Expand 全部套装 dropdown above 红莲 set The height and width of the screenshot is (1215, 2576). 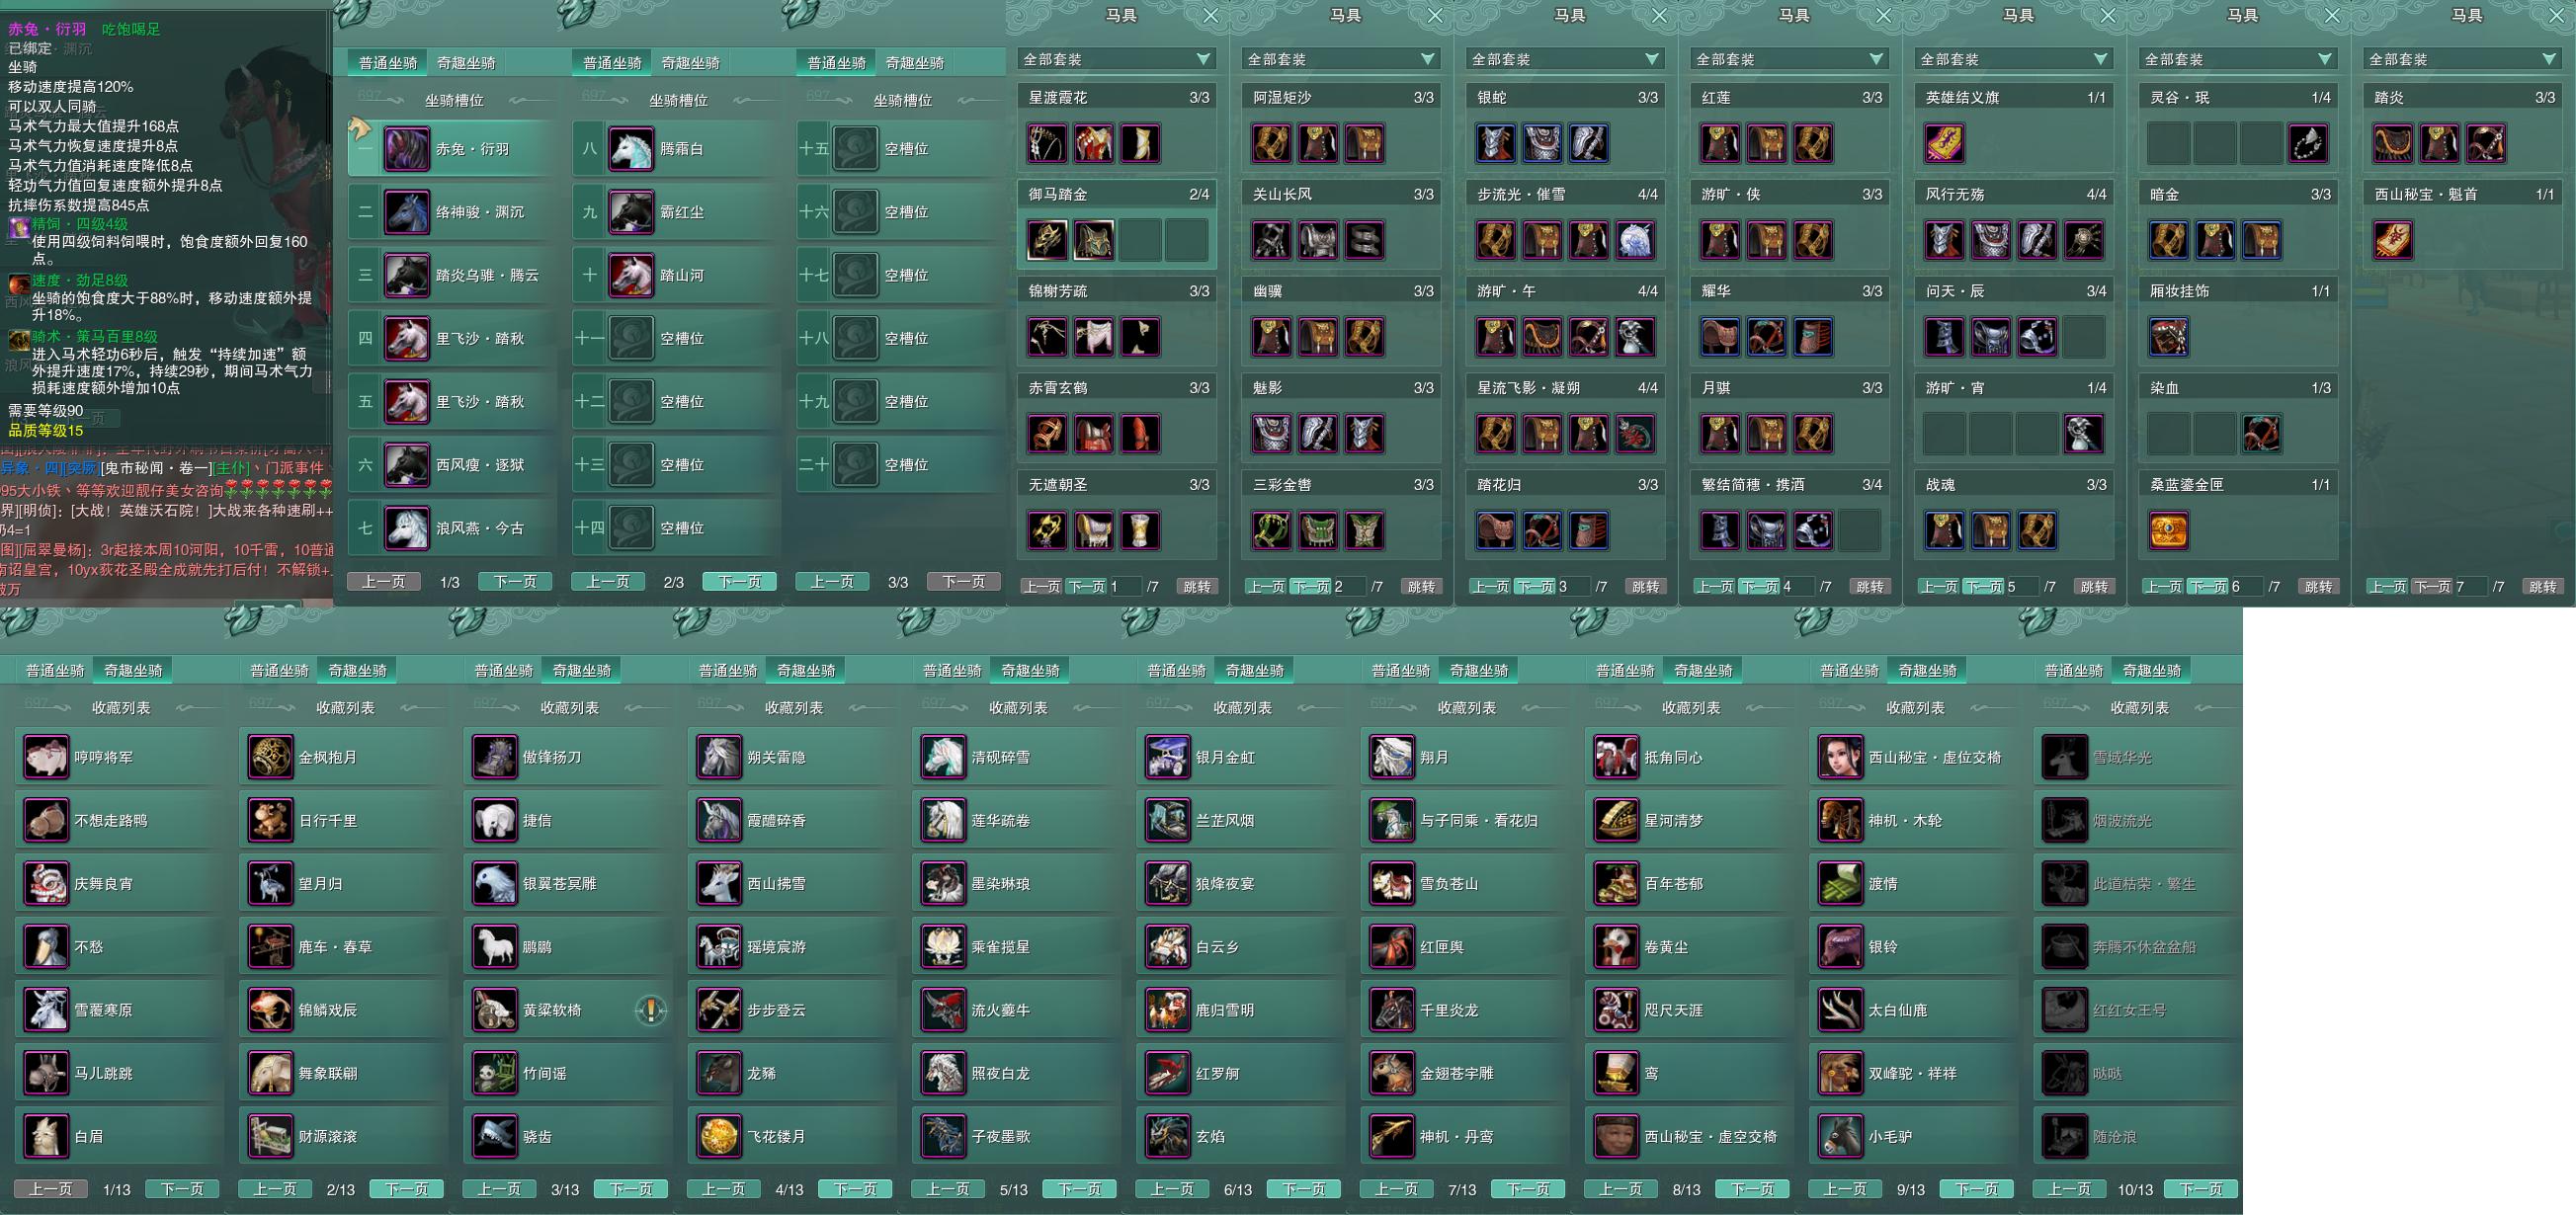[x=1790, y=60]
